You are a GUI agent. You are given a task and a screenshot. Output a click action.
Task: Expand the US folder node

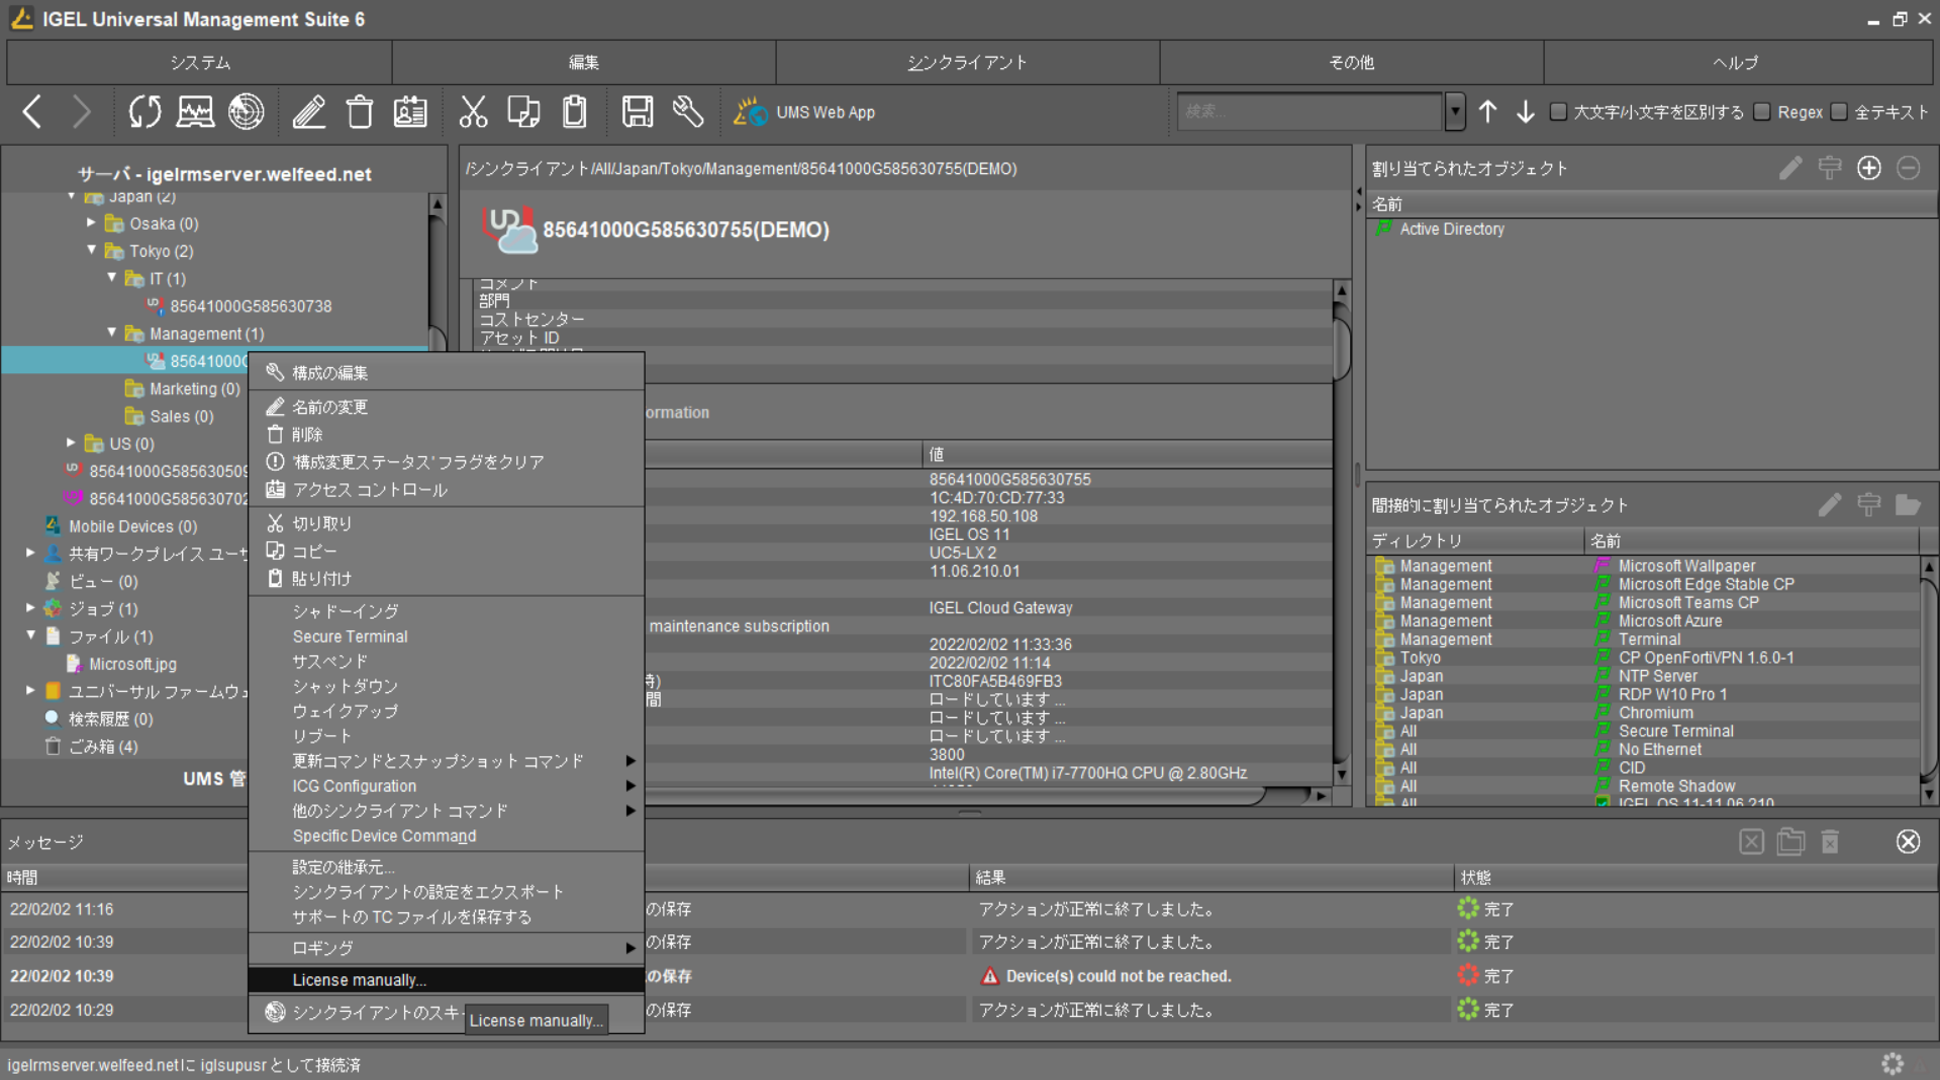[x=71, y=443]
